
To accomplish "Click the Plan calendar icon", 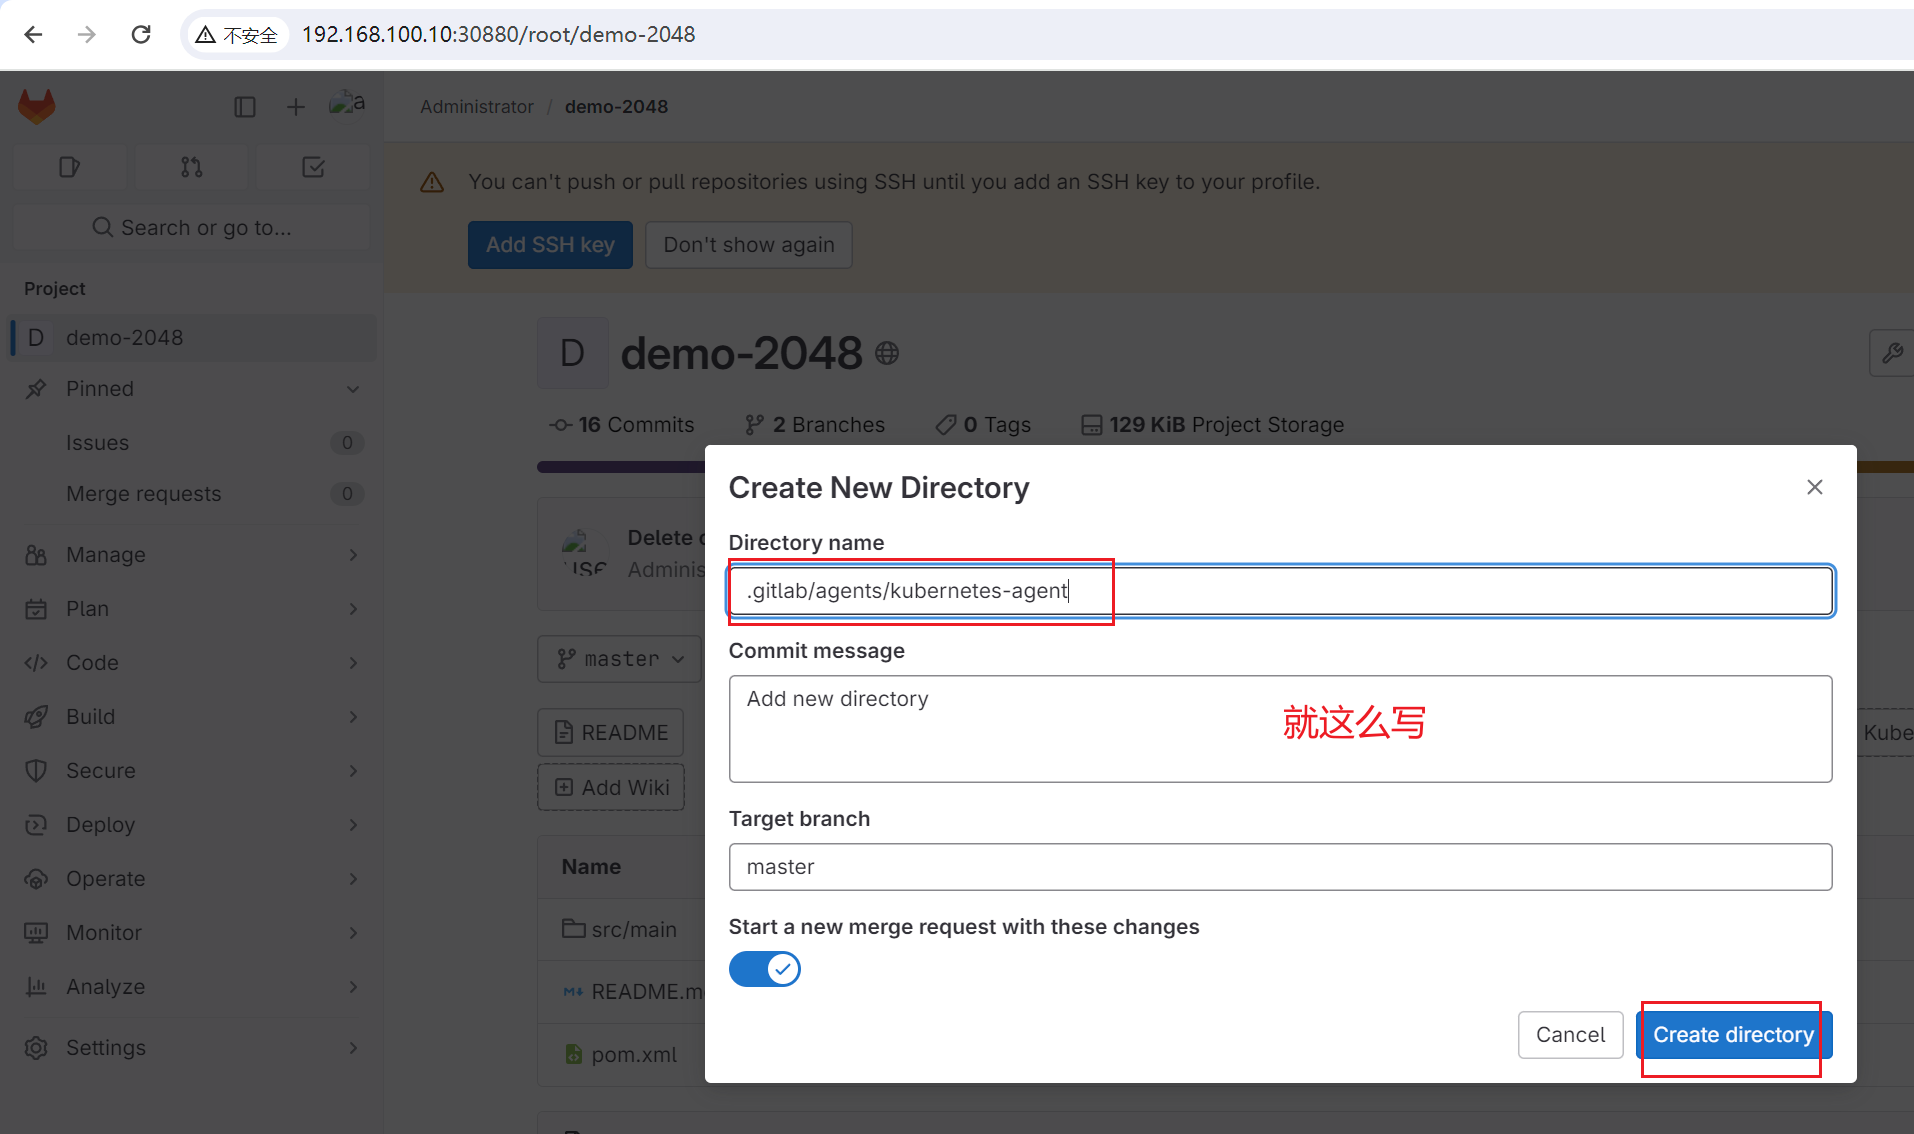I will [x=36, y=609].
